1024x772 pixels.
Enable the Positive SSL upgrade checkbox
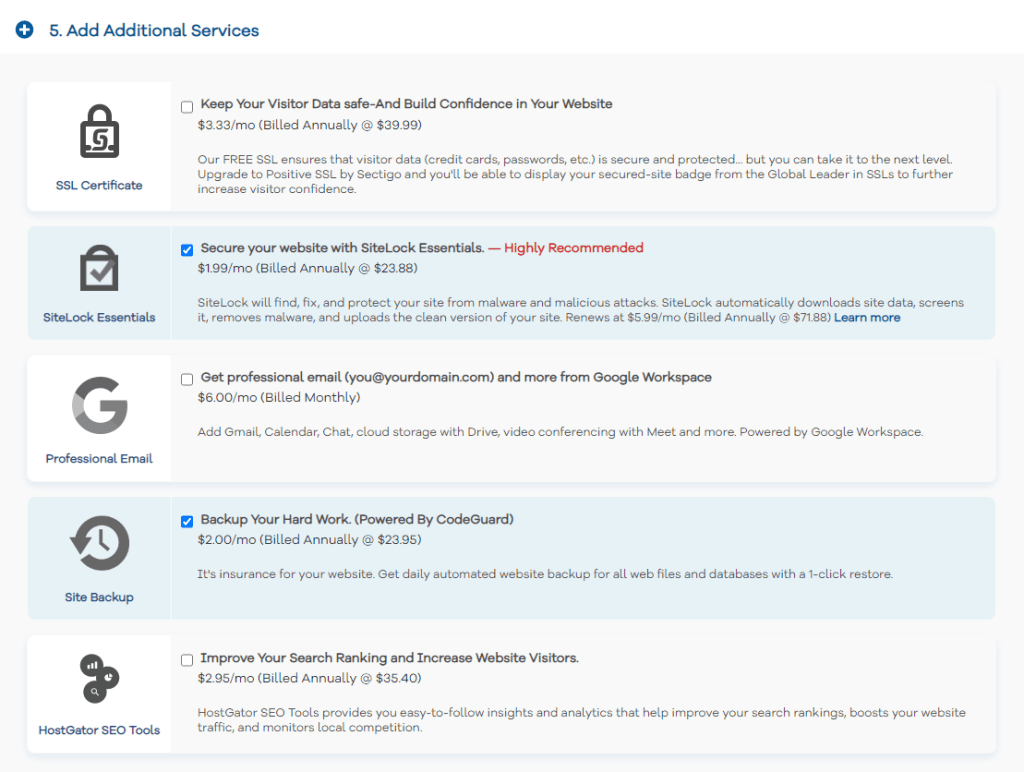pyautogui.click(x=186, y=106)
